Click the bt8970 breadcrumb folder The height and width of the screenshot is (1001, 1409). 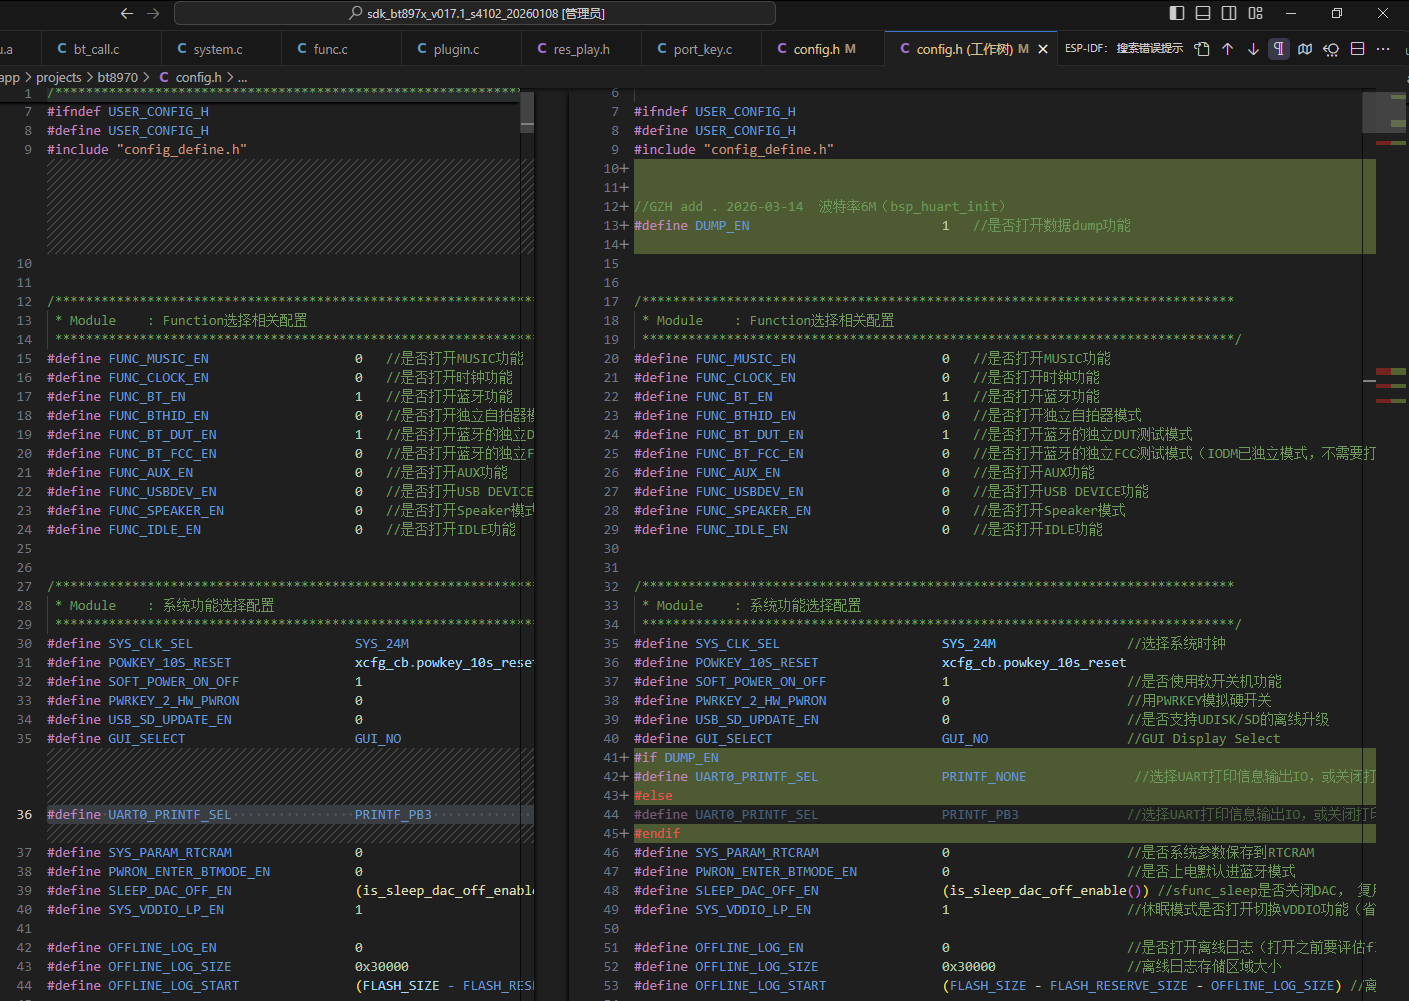tap(118, 77)
